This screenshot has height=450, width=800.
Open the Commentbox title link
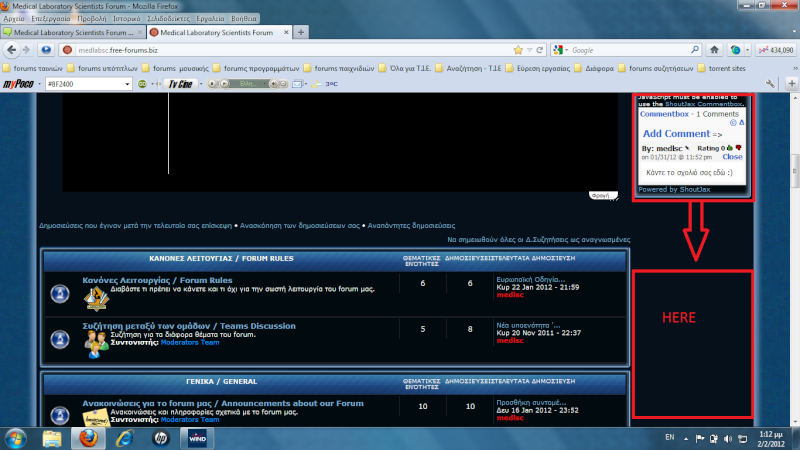pos(664,114)
